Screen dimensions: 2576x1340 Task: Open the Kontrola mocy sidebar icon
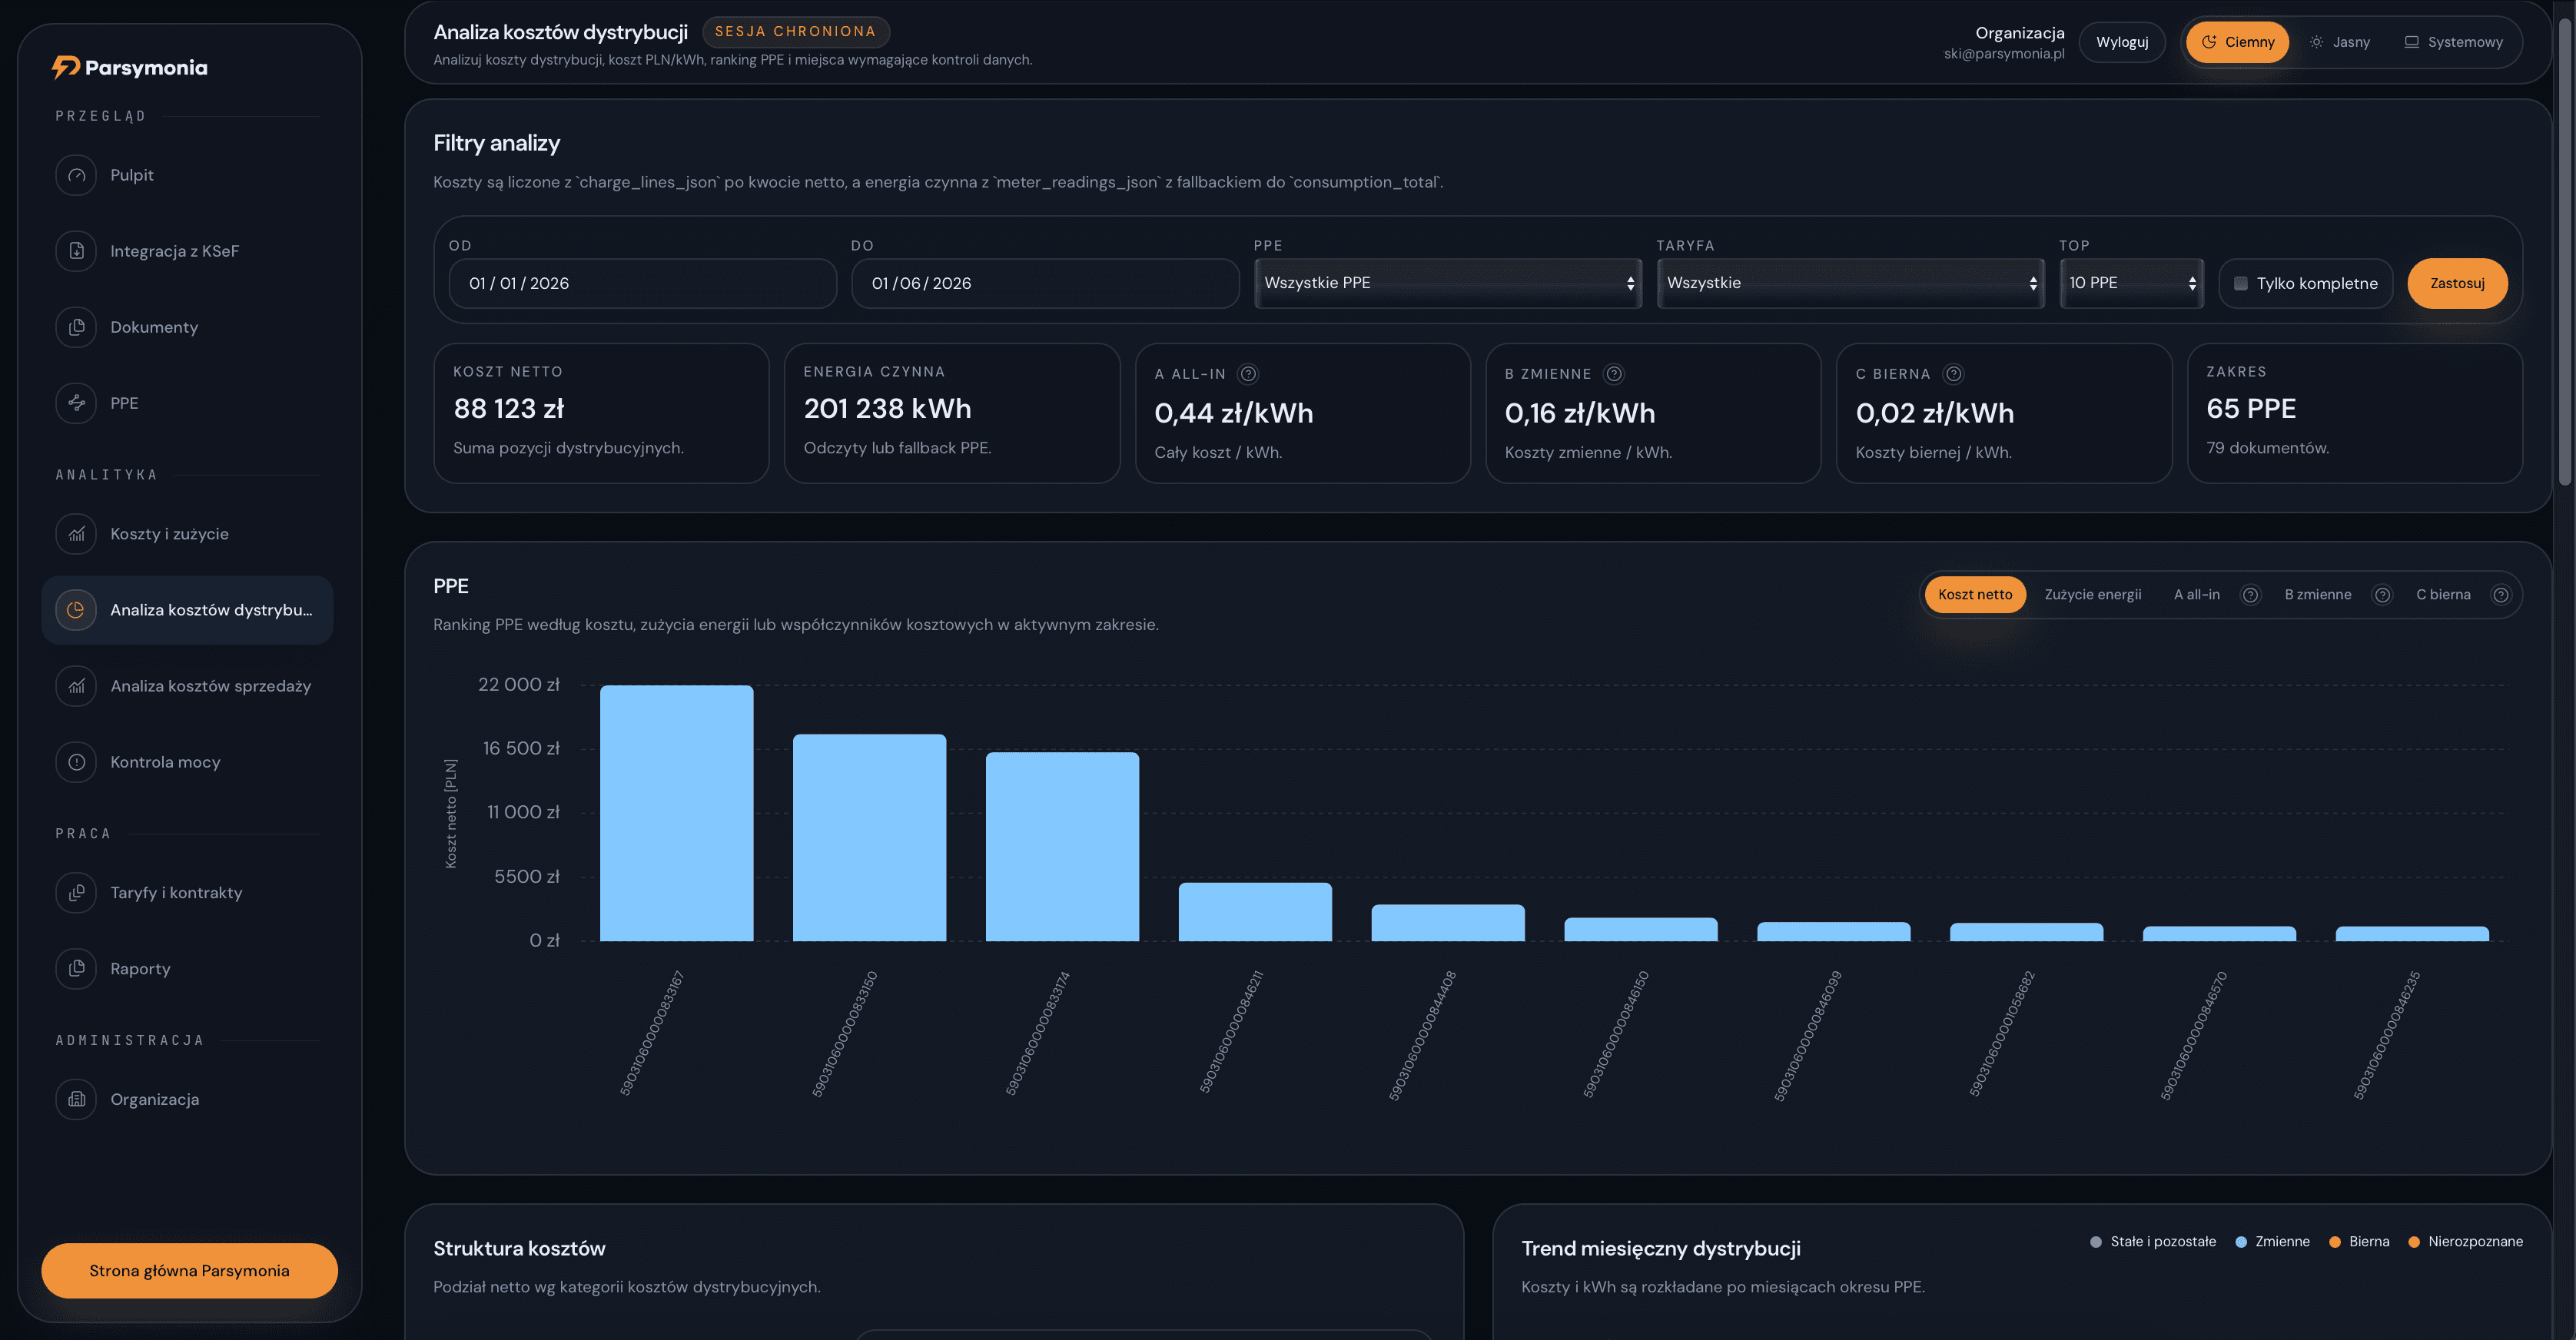76,762
